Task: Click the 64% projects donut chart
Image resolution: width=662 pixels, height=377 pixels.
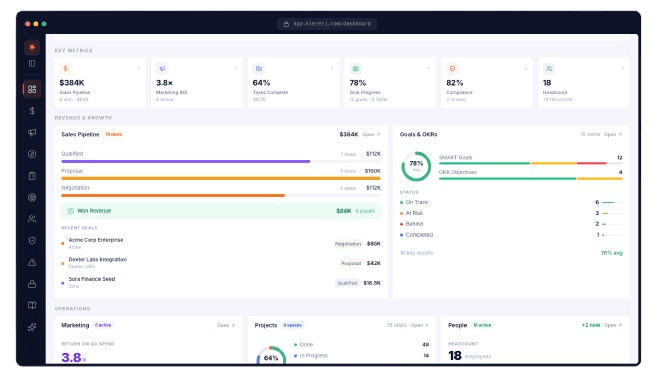Action: (271, 355)
